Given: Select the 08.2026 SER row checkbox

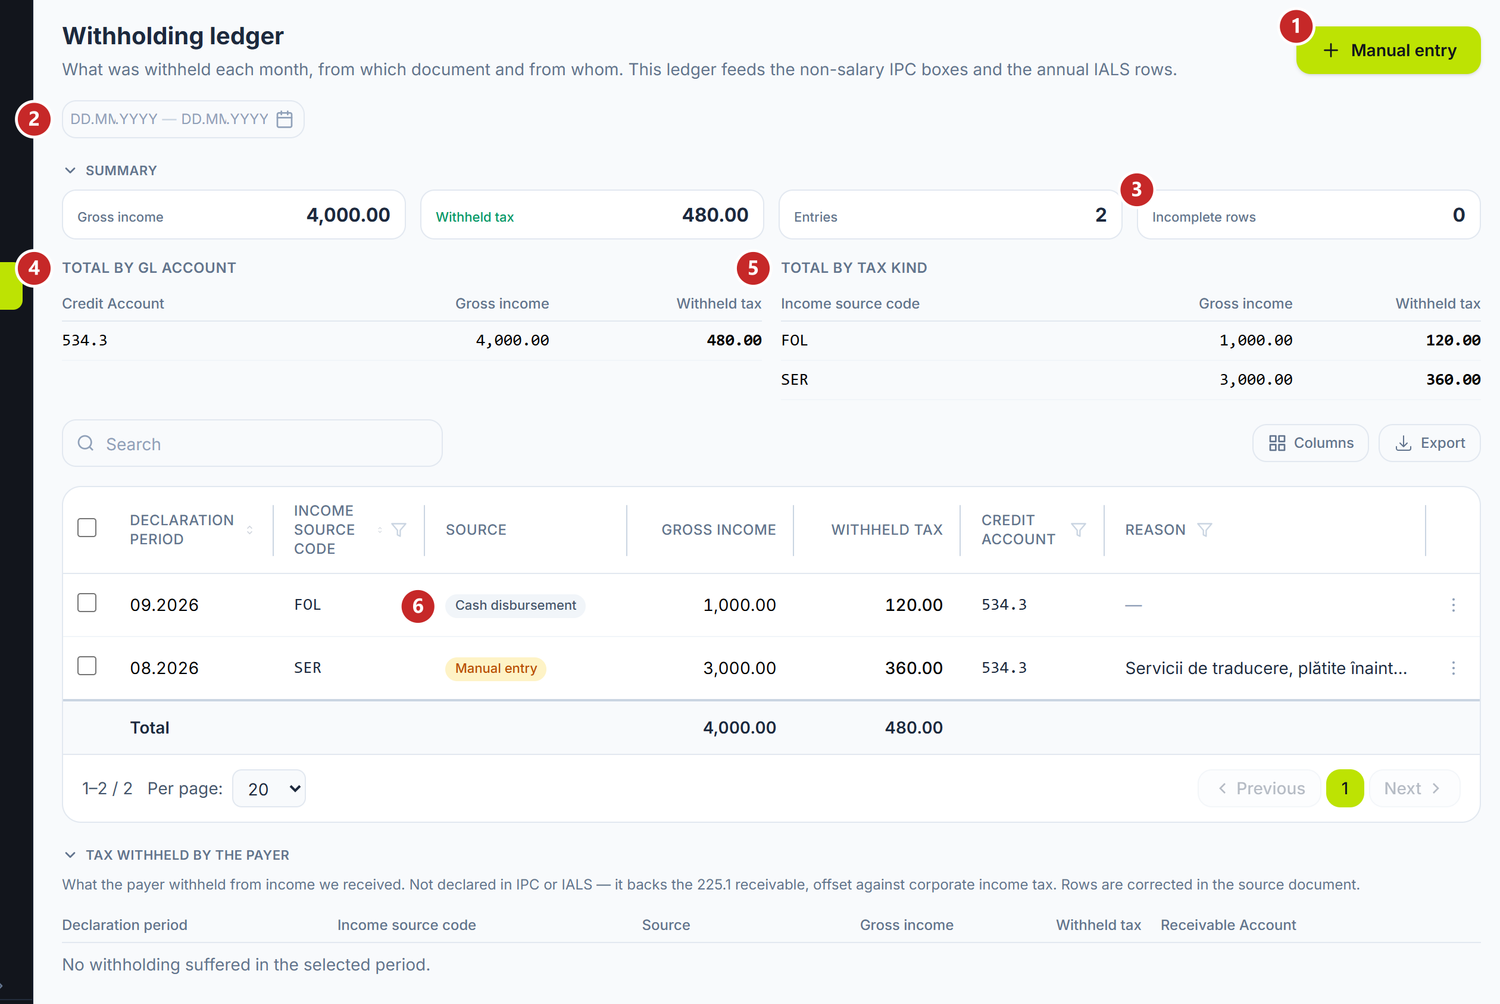Looking at the screenshot, I should [87, 666].
